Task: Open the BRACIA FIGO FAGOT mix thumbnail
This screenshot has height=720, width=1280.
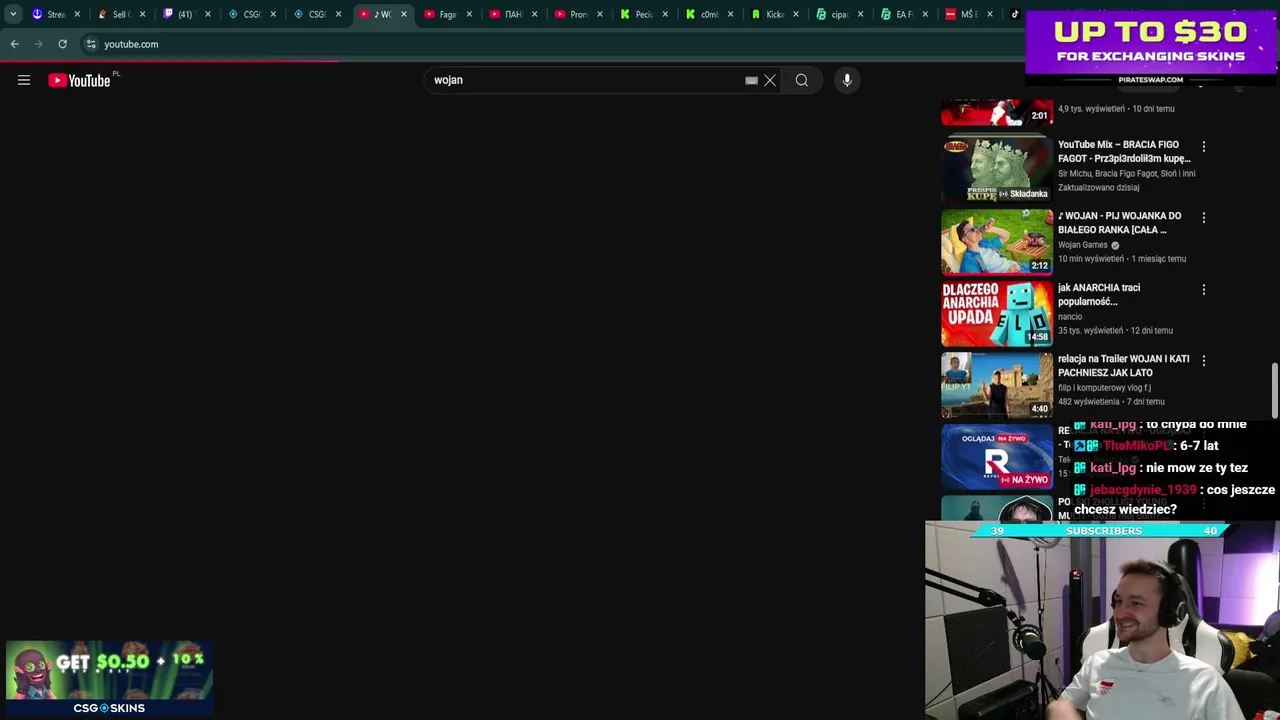Action: pos(997,170)
